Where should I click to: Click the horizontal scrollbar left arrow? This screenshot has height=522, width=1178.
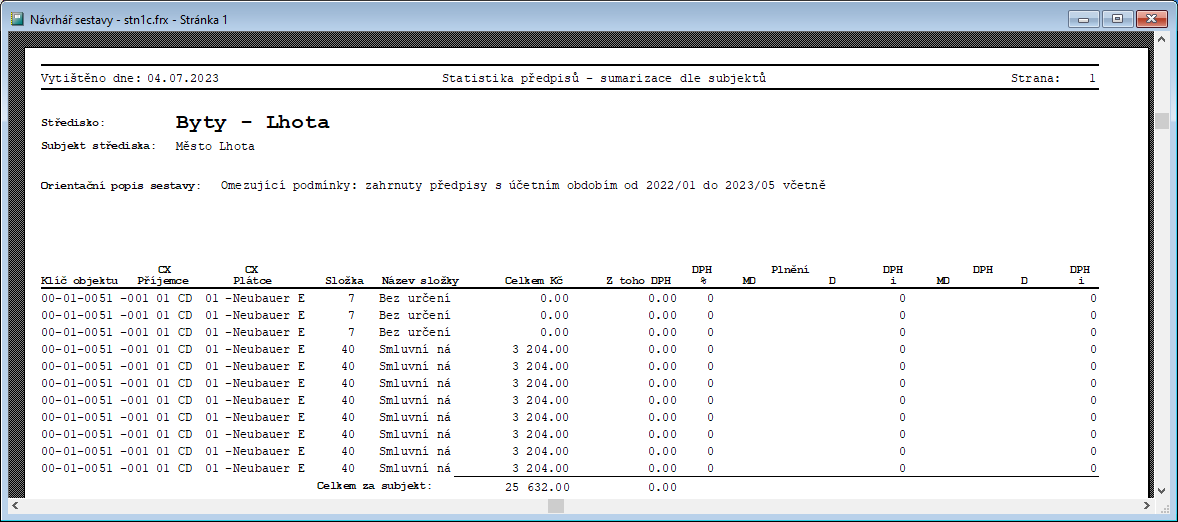point(17,506)
